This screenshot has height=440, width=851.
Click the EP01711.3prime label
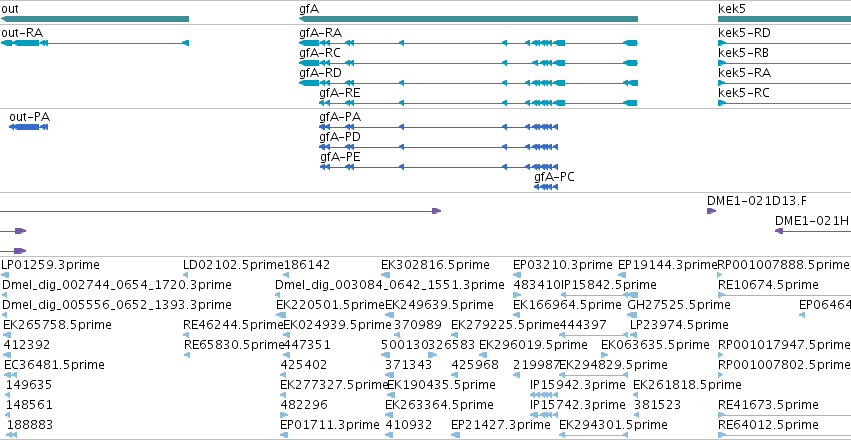click(x=330, y=425)
